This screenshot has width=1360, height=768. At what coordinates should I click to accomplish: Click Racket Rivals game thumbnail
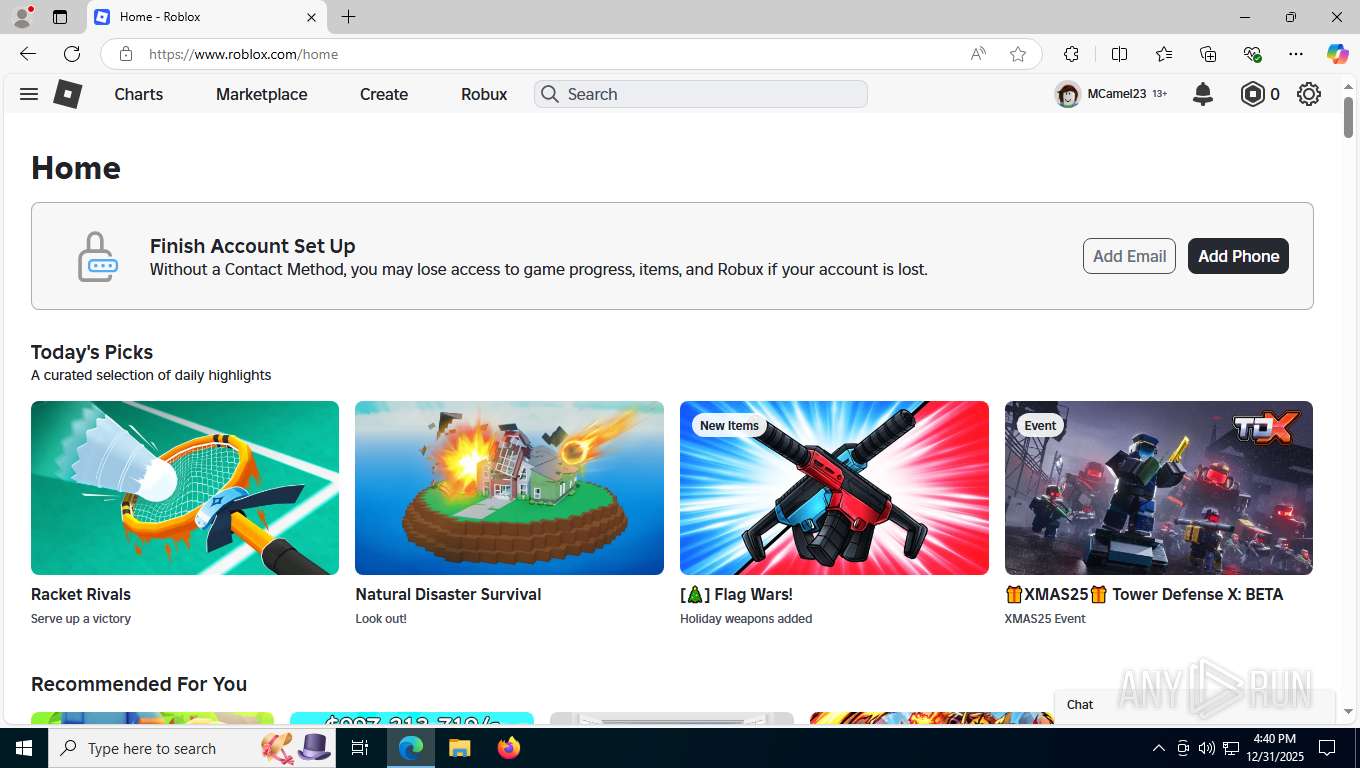click(185, 488)
